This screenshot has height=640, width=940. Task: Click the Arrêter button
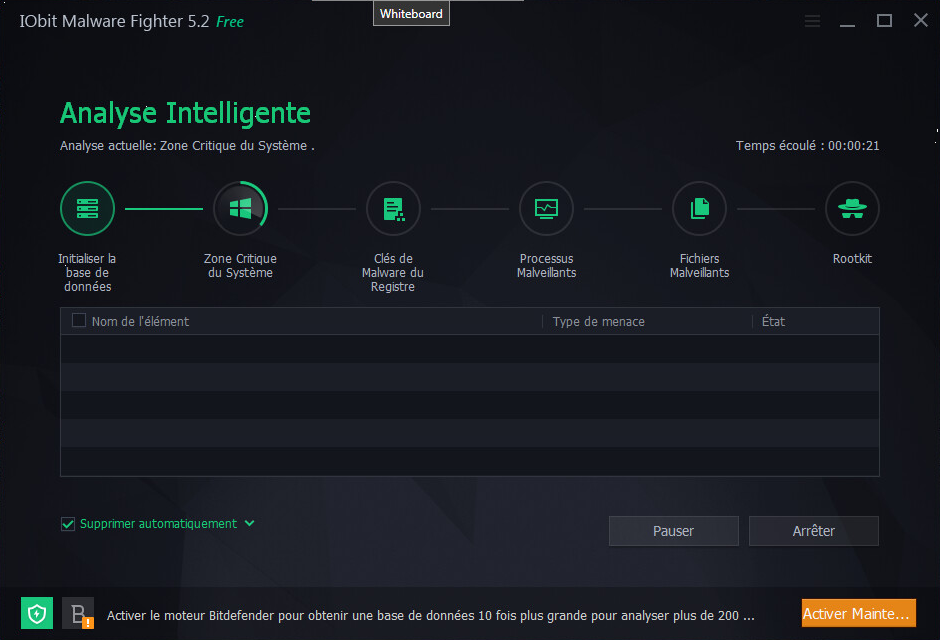pyautogui.click(x=814, y=531)
